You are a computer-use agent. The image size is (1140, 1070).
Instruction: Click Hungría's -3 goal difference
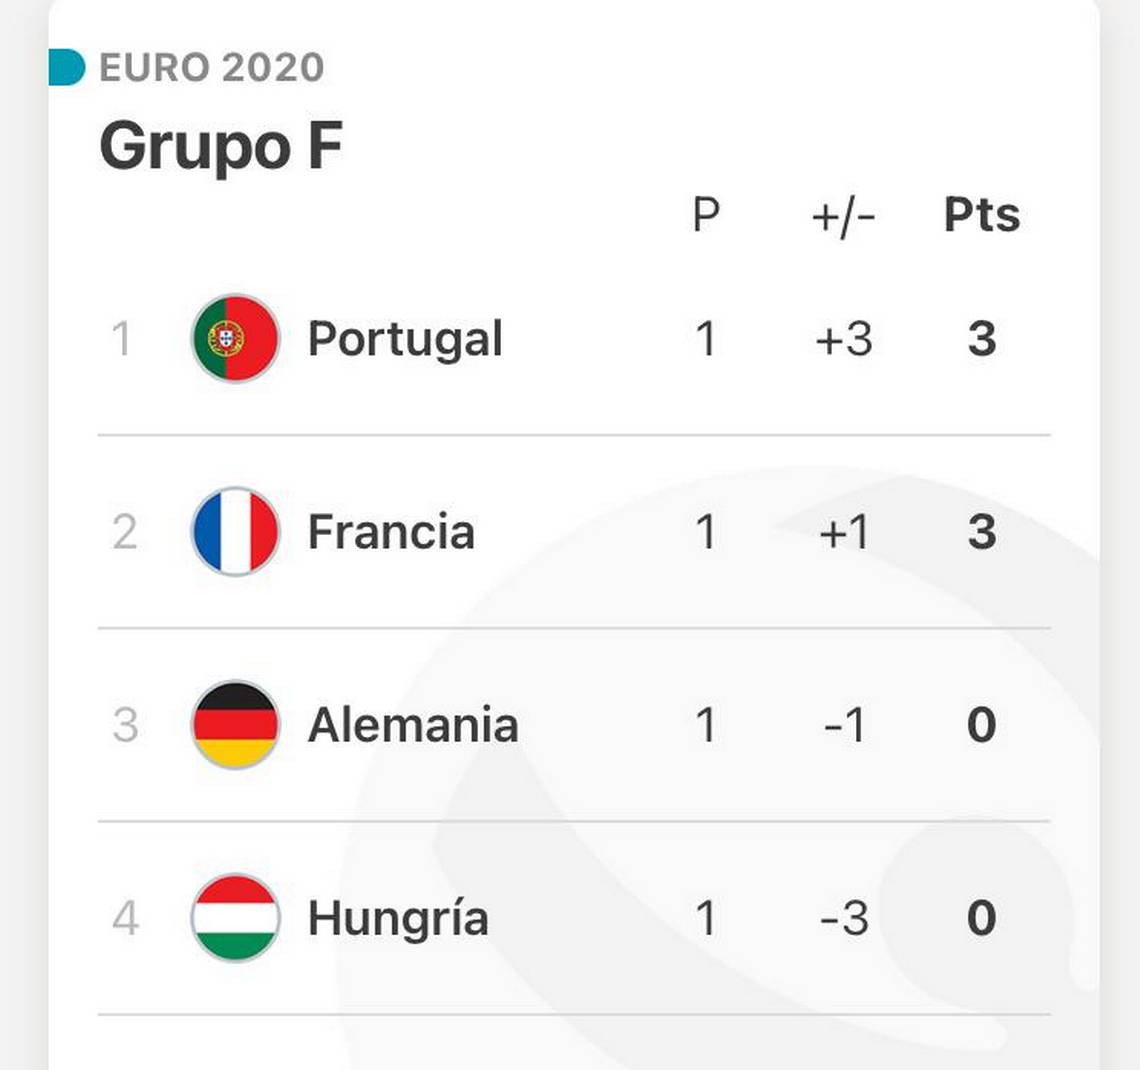tap(843, 917)
